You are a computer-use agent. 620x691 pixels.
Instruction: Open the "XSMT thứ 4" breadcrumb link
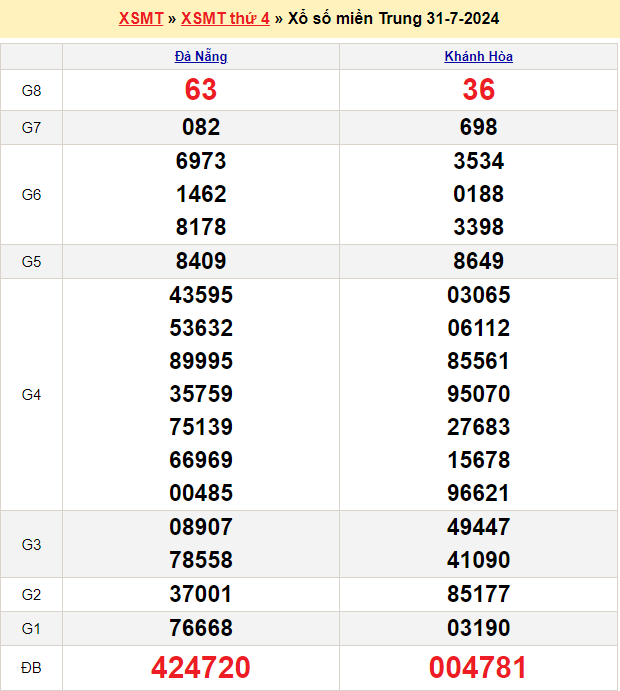pos(225,18)
